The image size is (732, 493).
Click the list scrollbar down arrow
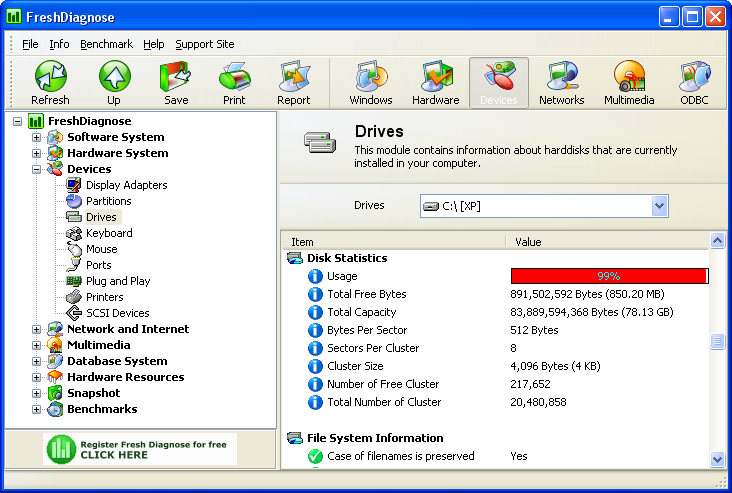(717, 459)
